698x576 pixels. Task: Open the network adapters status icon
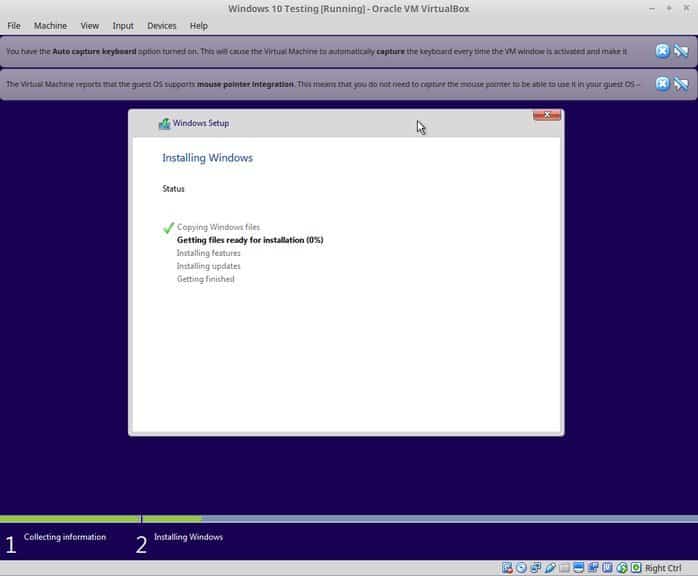(x=536, y=568)
